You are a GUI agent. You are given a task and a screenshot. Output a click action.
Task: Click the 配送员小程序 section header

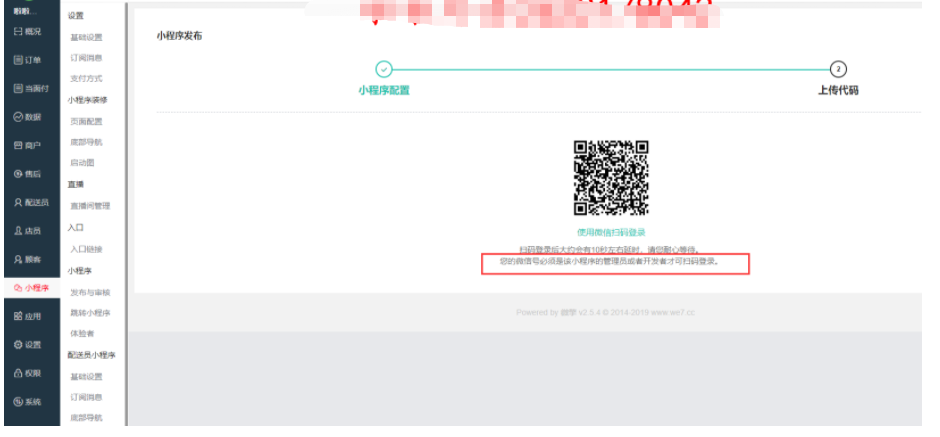92,355
